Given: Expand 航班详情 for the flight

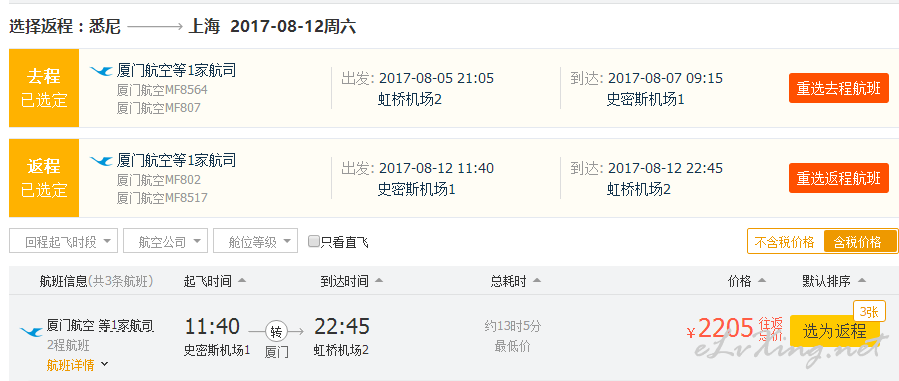Looking at the screenshot, I should pyautogui.click(x=77, y=364).
